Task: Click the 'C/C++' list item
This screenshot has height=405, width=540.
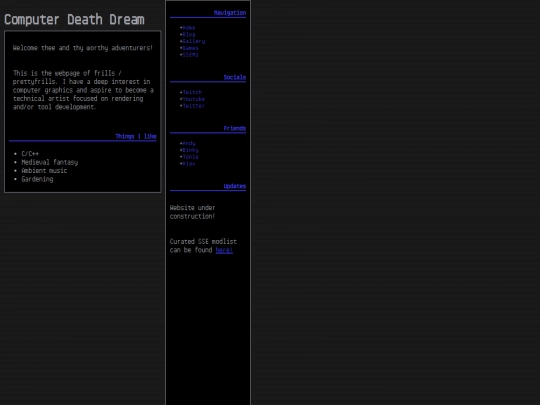Action: [x=30, y=154]
